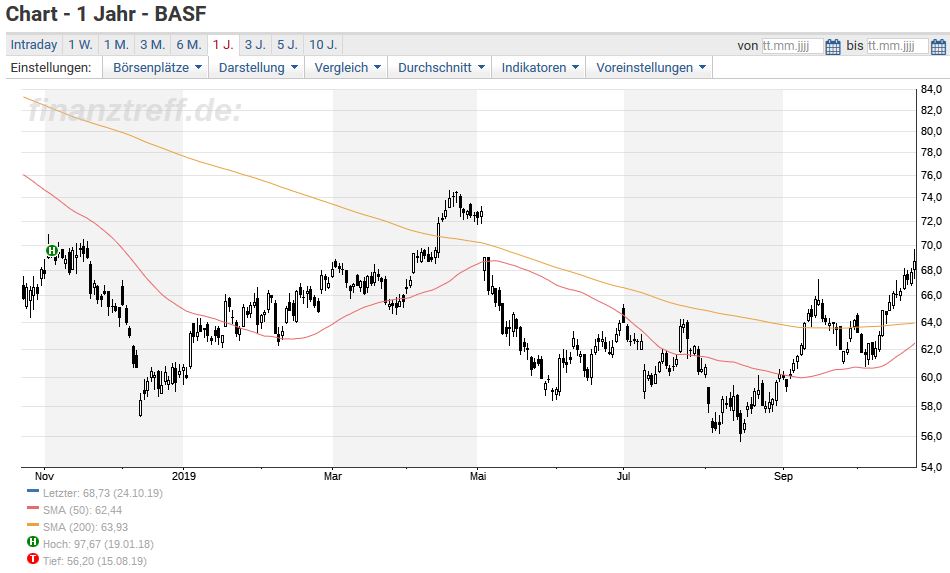Open the 'bis' date calendar picker icon
Viewport: 950px width, 573px height.
point(938,47)
